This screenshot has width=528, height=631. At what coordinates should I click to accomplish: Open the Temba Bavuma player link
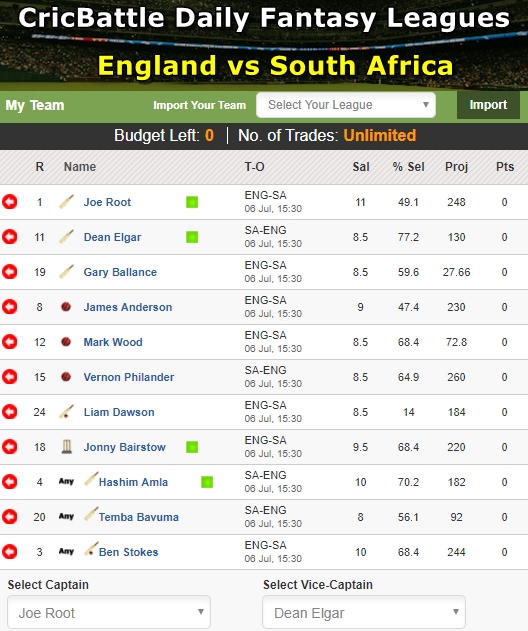coord(139,517)
